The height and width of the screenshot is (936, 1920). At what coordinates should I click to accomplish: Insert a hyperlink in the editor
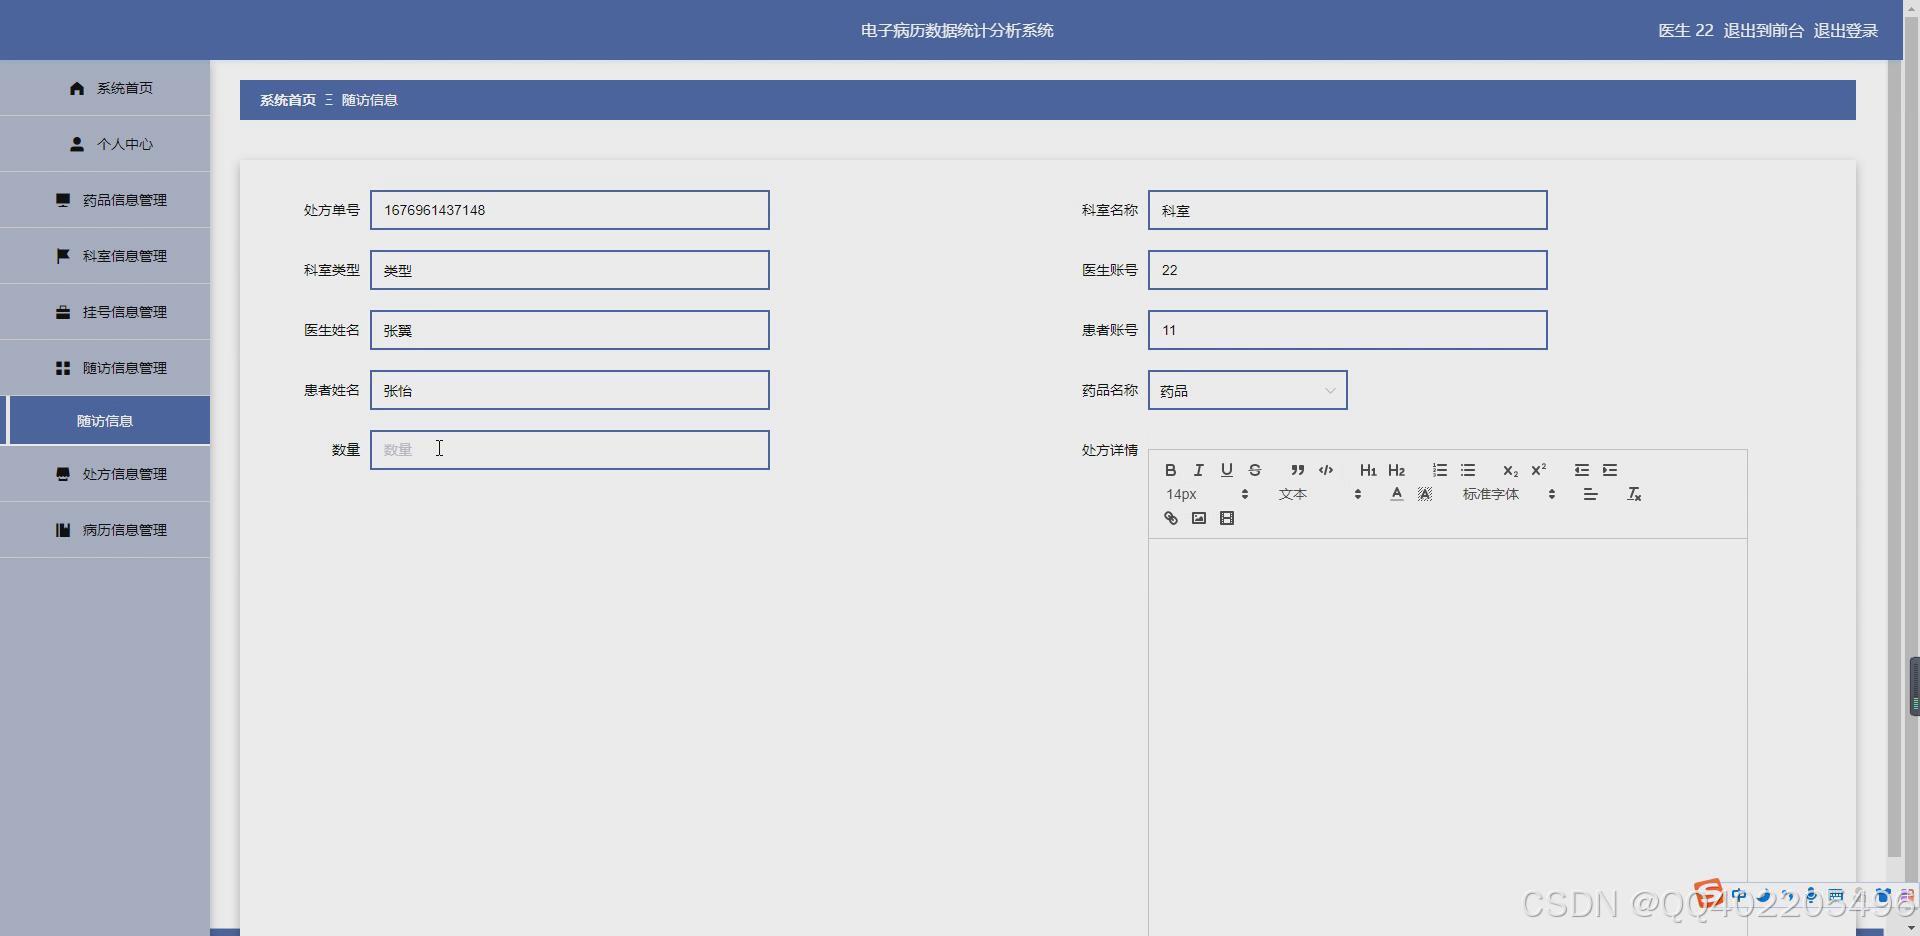[x=1170, y=518]
